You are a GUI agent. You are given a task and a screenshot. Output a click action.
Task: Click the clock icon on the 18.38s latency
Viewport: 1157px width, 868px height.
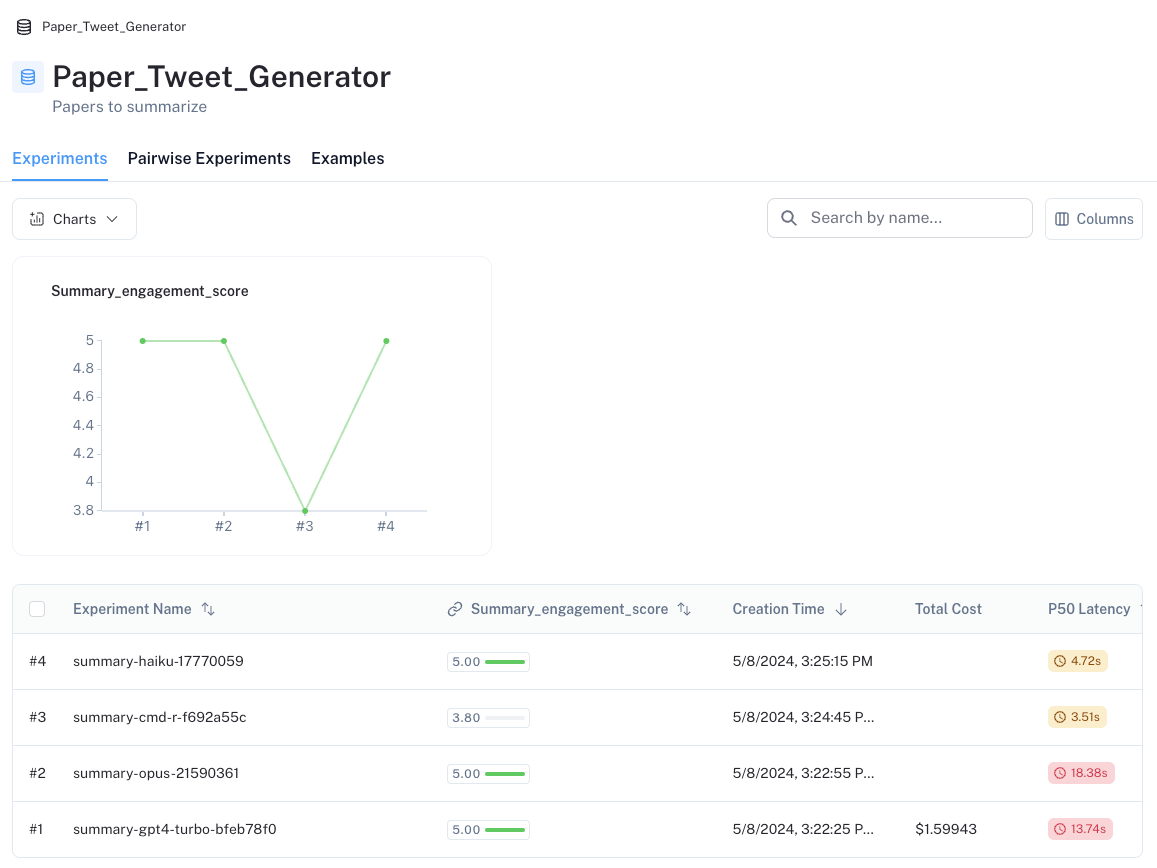pyautogui.click(x=1060, y=773)
